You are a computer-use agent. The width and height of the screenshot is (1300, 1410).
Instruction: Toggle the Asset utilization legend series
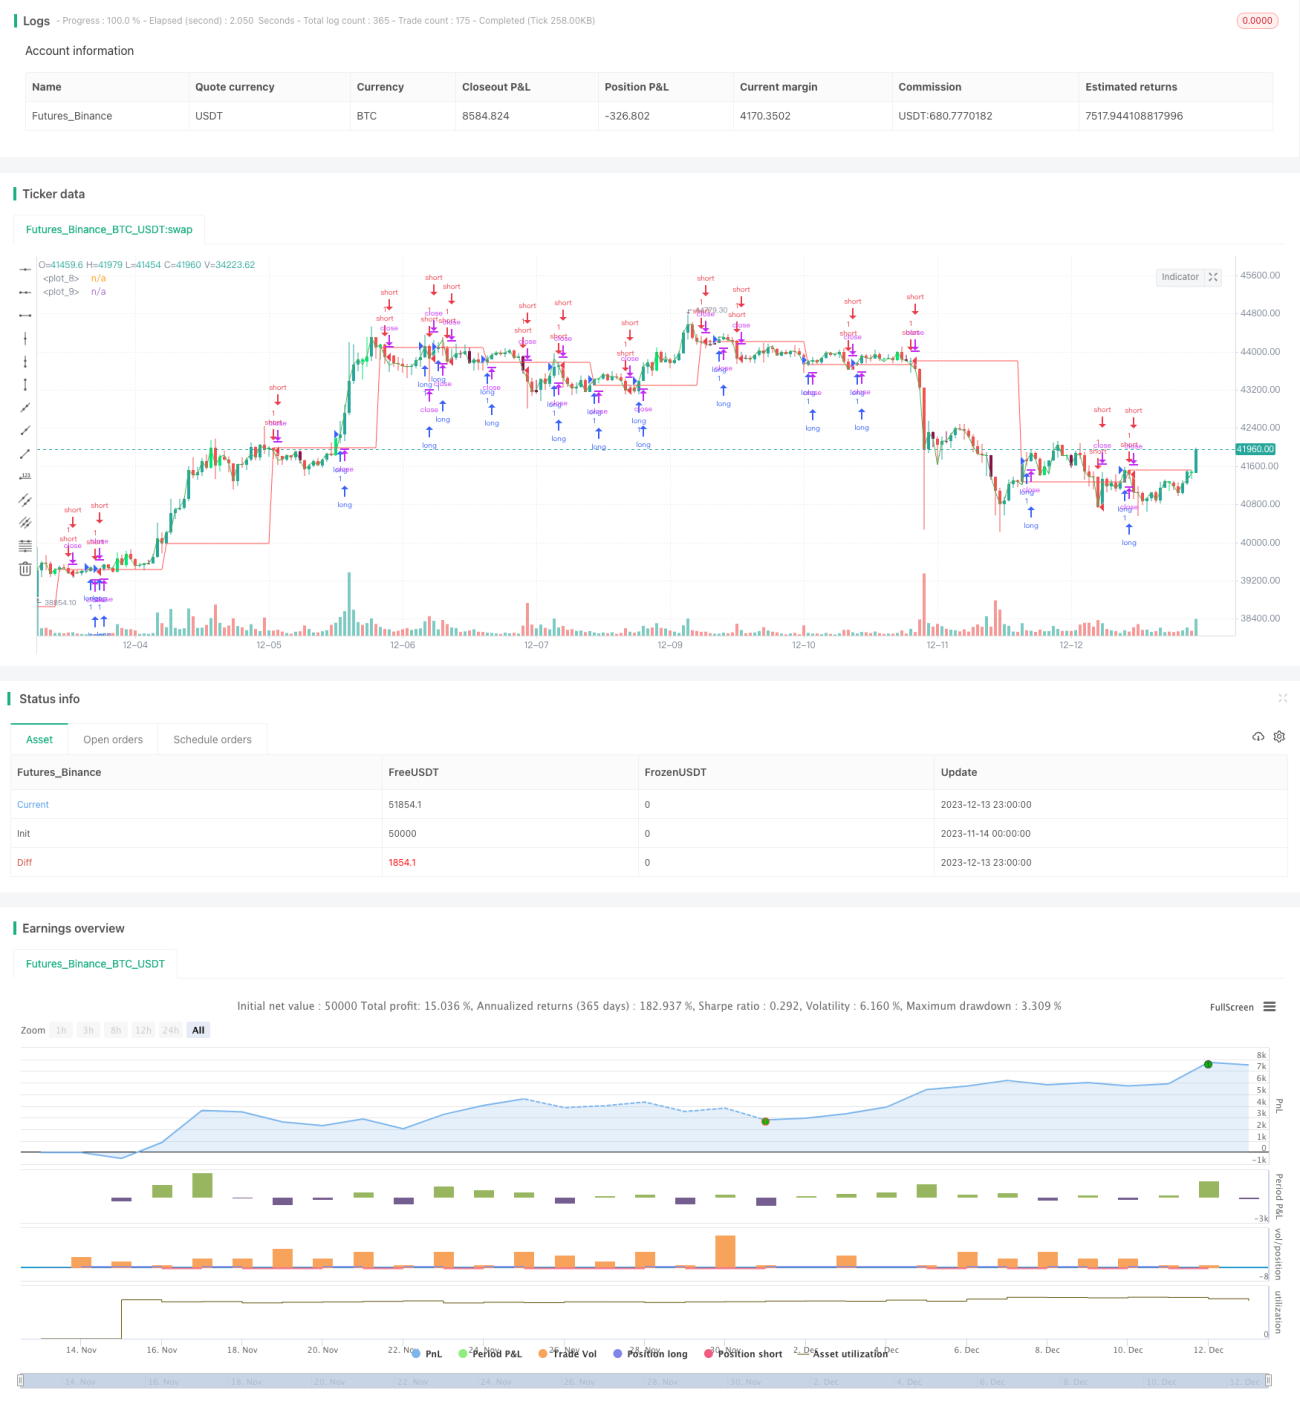click(842, 1354)
